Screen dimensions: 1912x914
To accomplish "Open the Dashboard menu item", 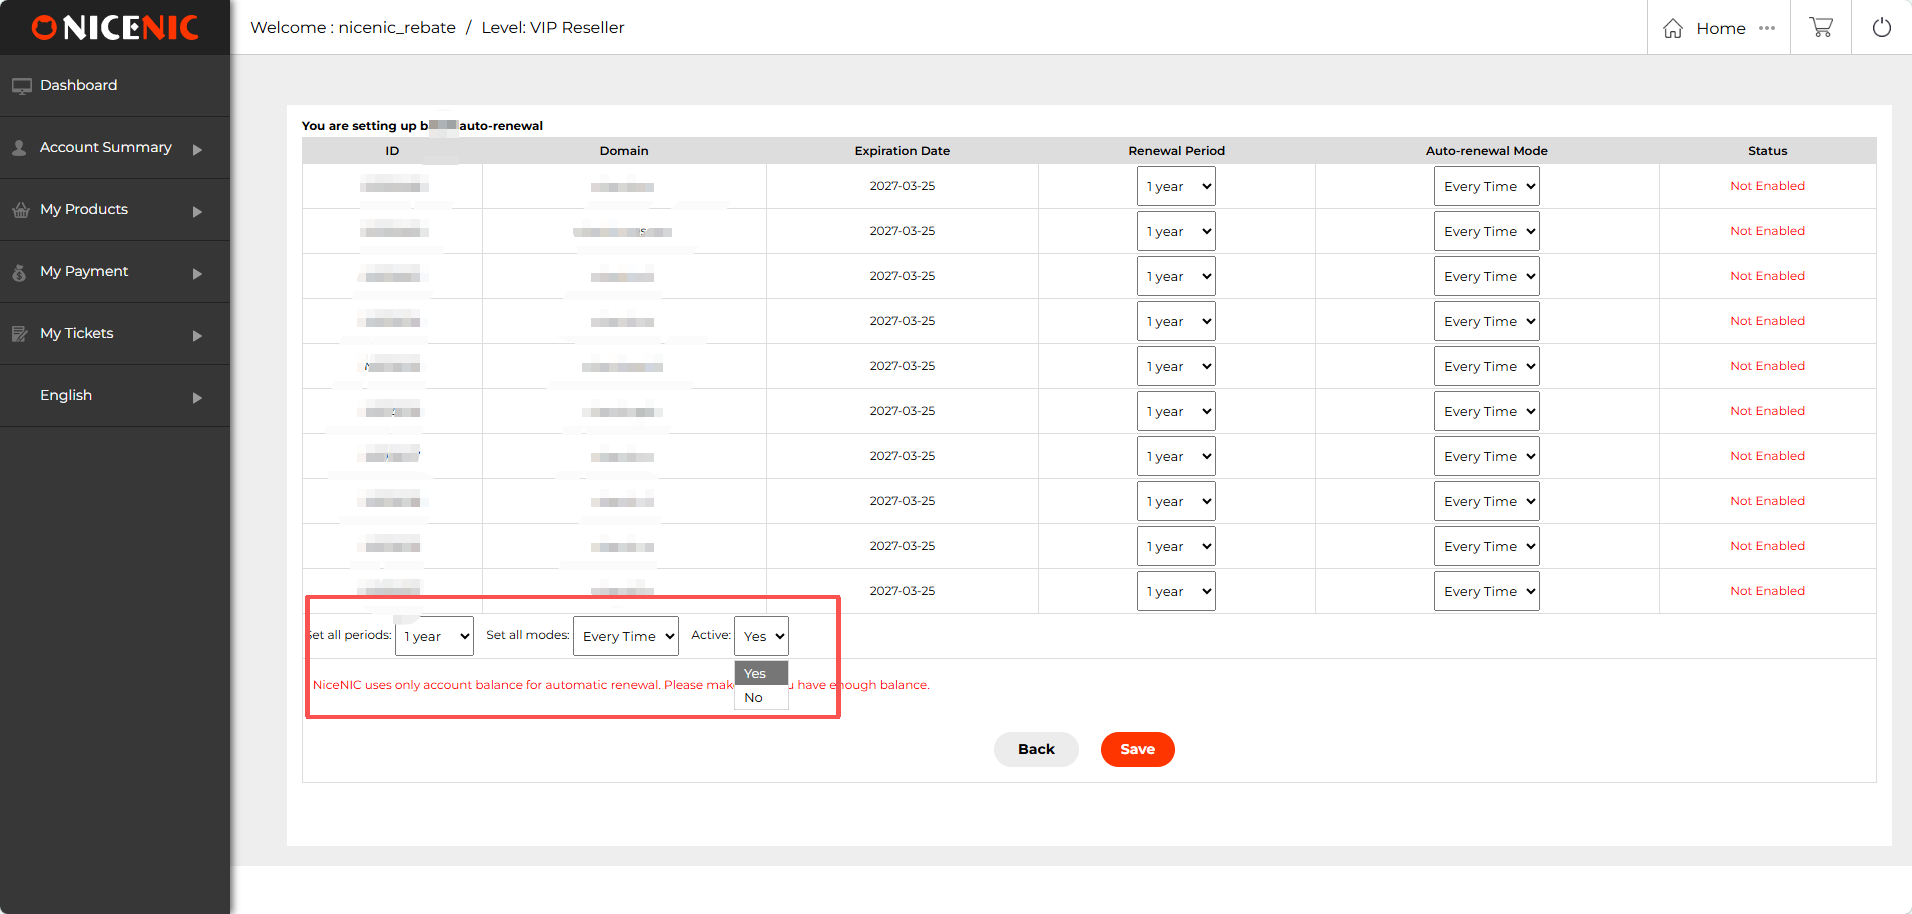I will point(115,86).
